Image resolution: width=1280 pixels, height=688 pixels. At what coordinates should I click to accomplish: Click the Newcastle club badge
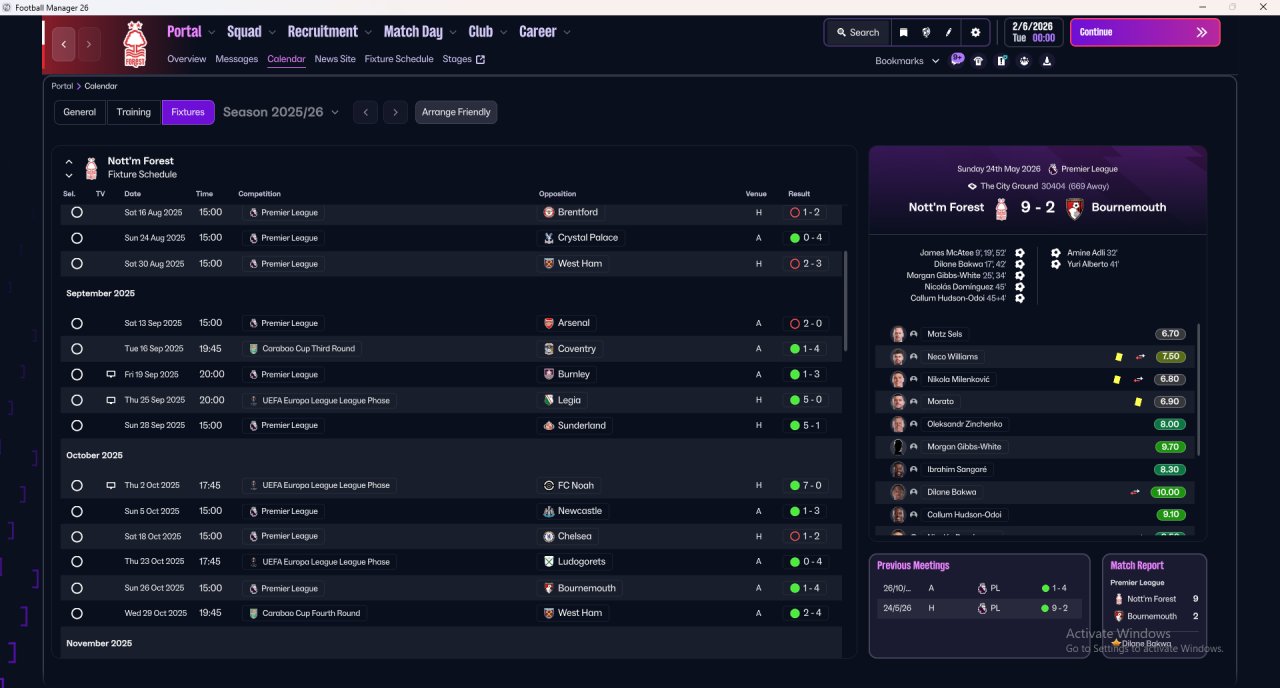coord(548,511)
